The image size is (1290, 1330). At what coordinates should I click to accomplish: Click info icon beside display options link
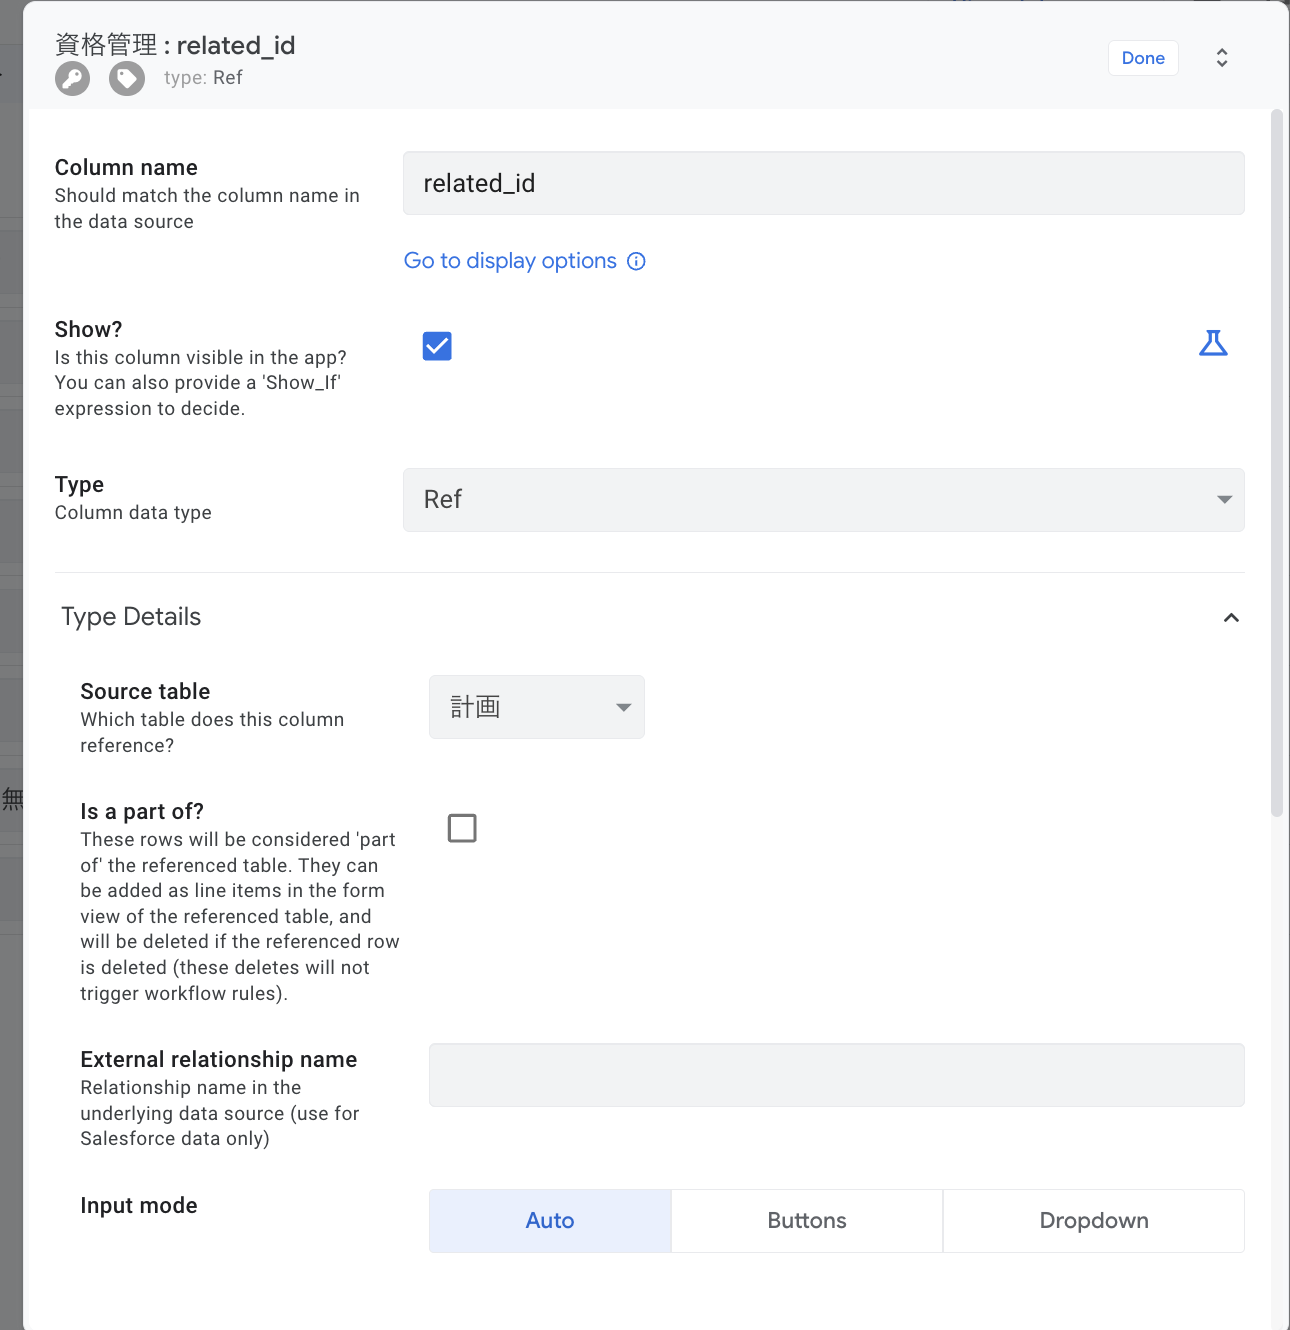point(636,261)
